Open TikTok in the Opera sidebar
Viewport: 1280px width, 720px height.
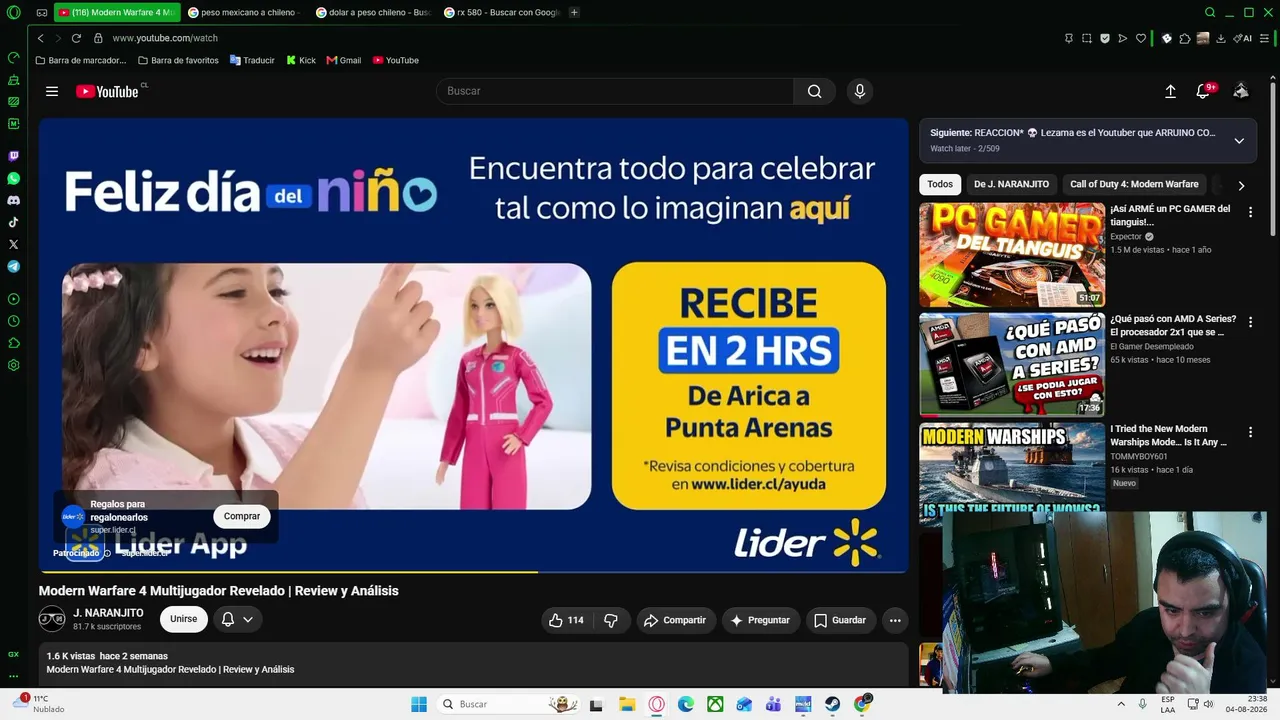click(13, 222)
